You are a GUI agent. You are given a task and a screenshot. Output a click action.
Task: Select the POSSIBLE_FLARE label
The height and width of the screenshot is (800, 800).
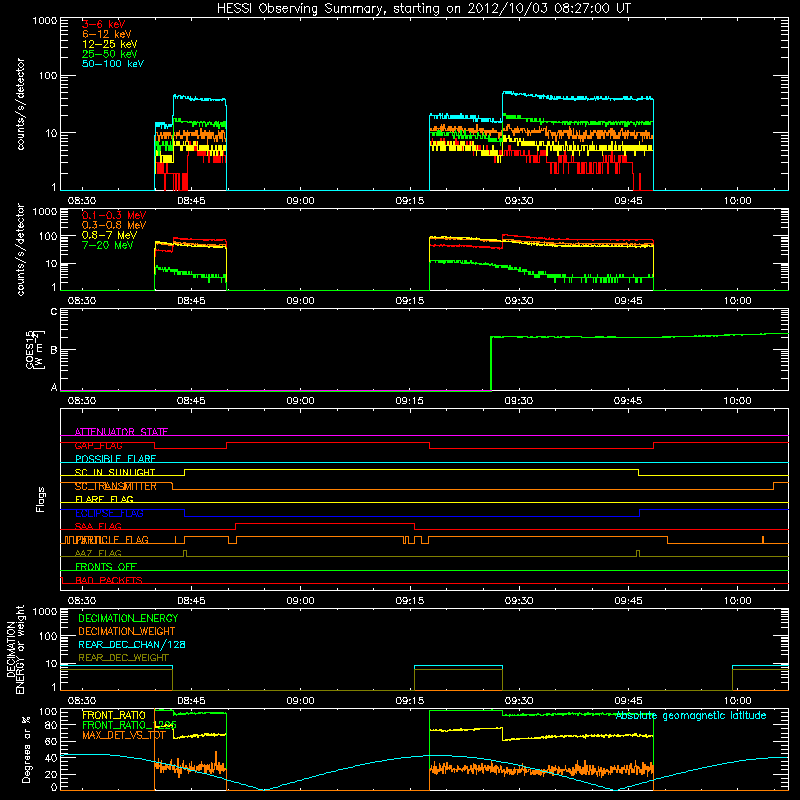[115, 459]
